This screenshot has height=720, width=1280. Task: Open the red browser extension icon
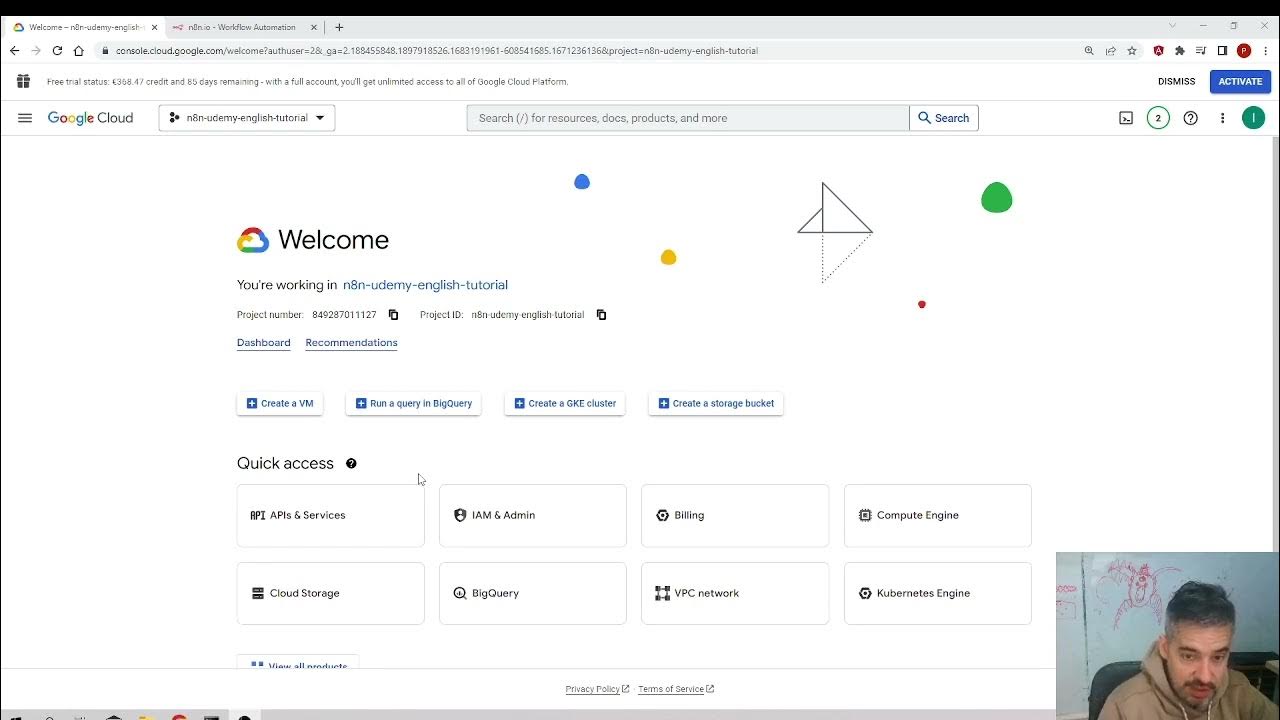pyautogui.click(x=1159, y=51)
